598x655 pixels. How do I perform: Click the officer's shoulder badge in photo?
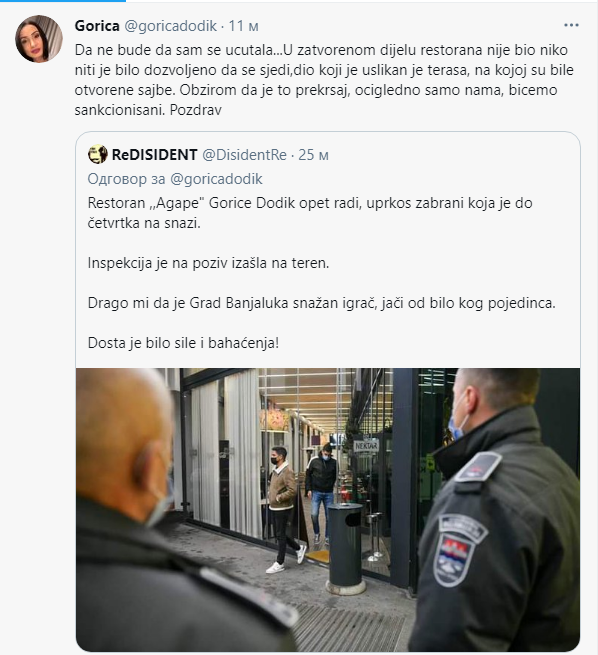(460, 547)
